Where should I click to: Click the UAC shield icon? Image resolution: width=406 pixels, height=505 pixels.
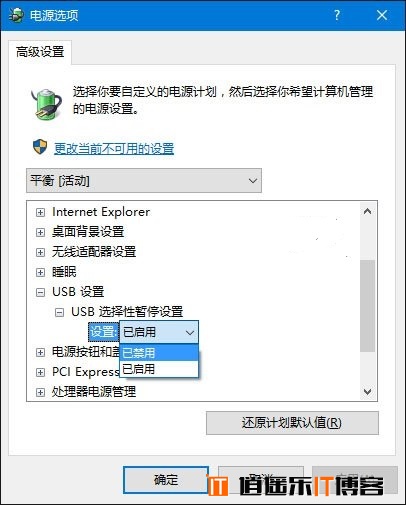40,147
